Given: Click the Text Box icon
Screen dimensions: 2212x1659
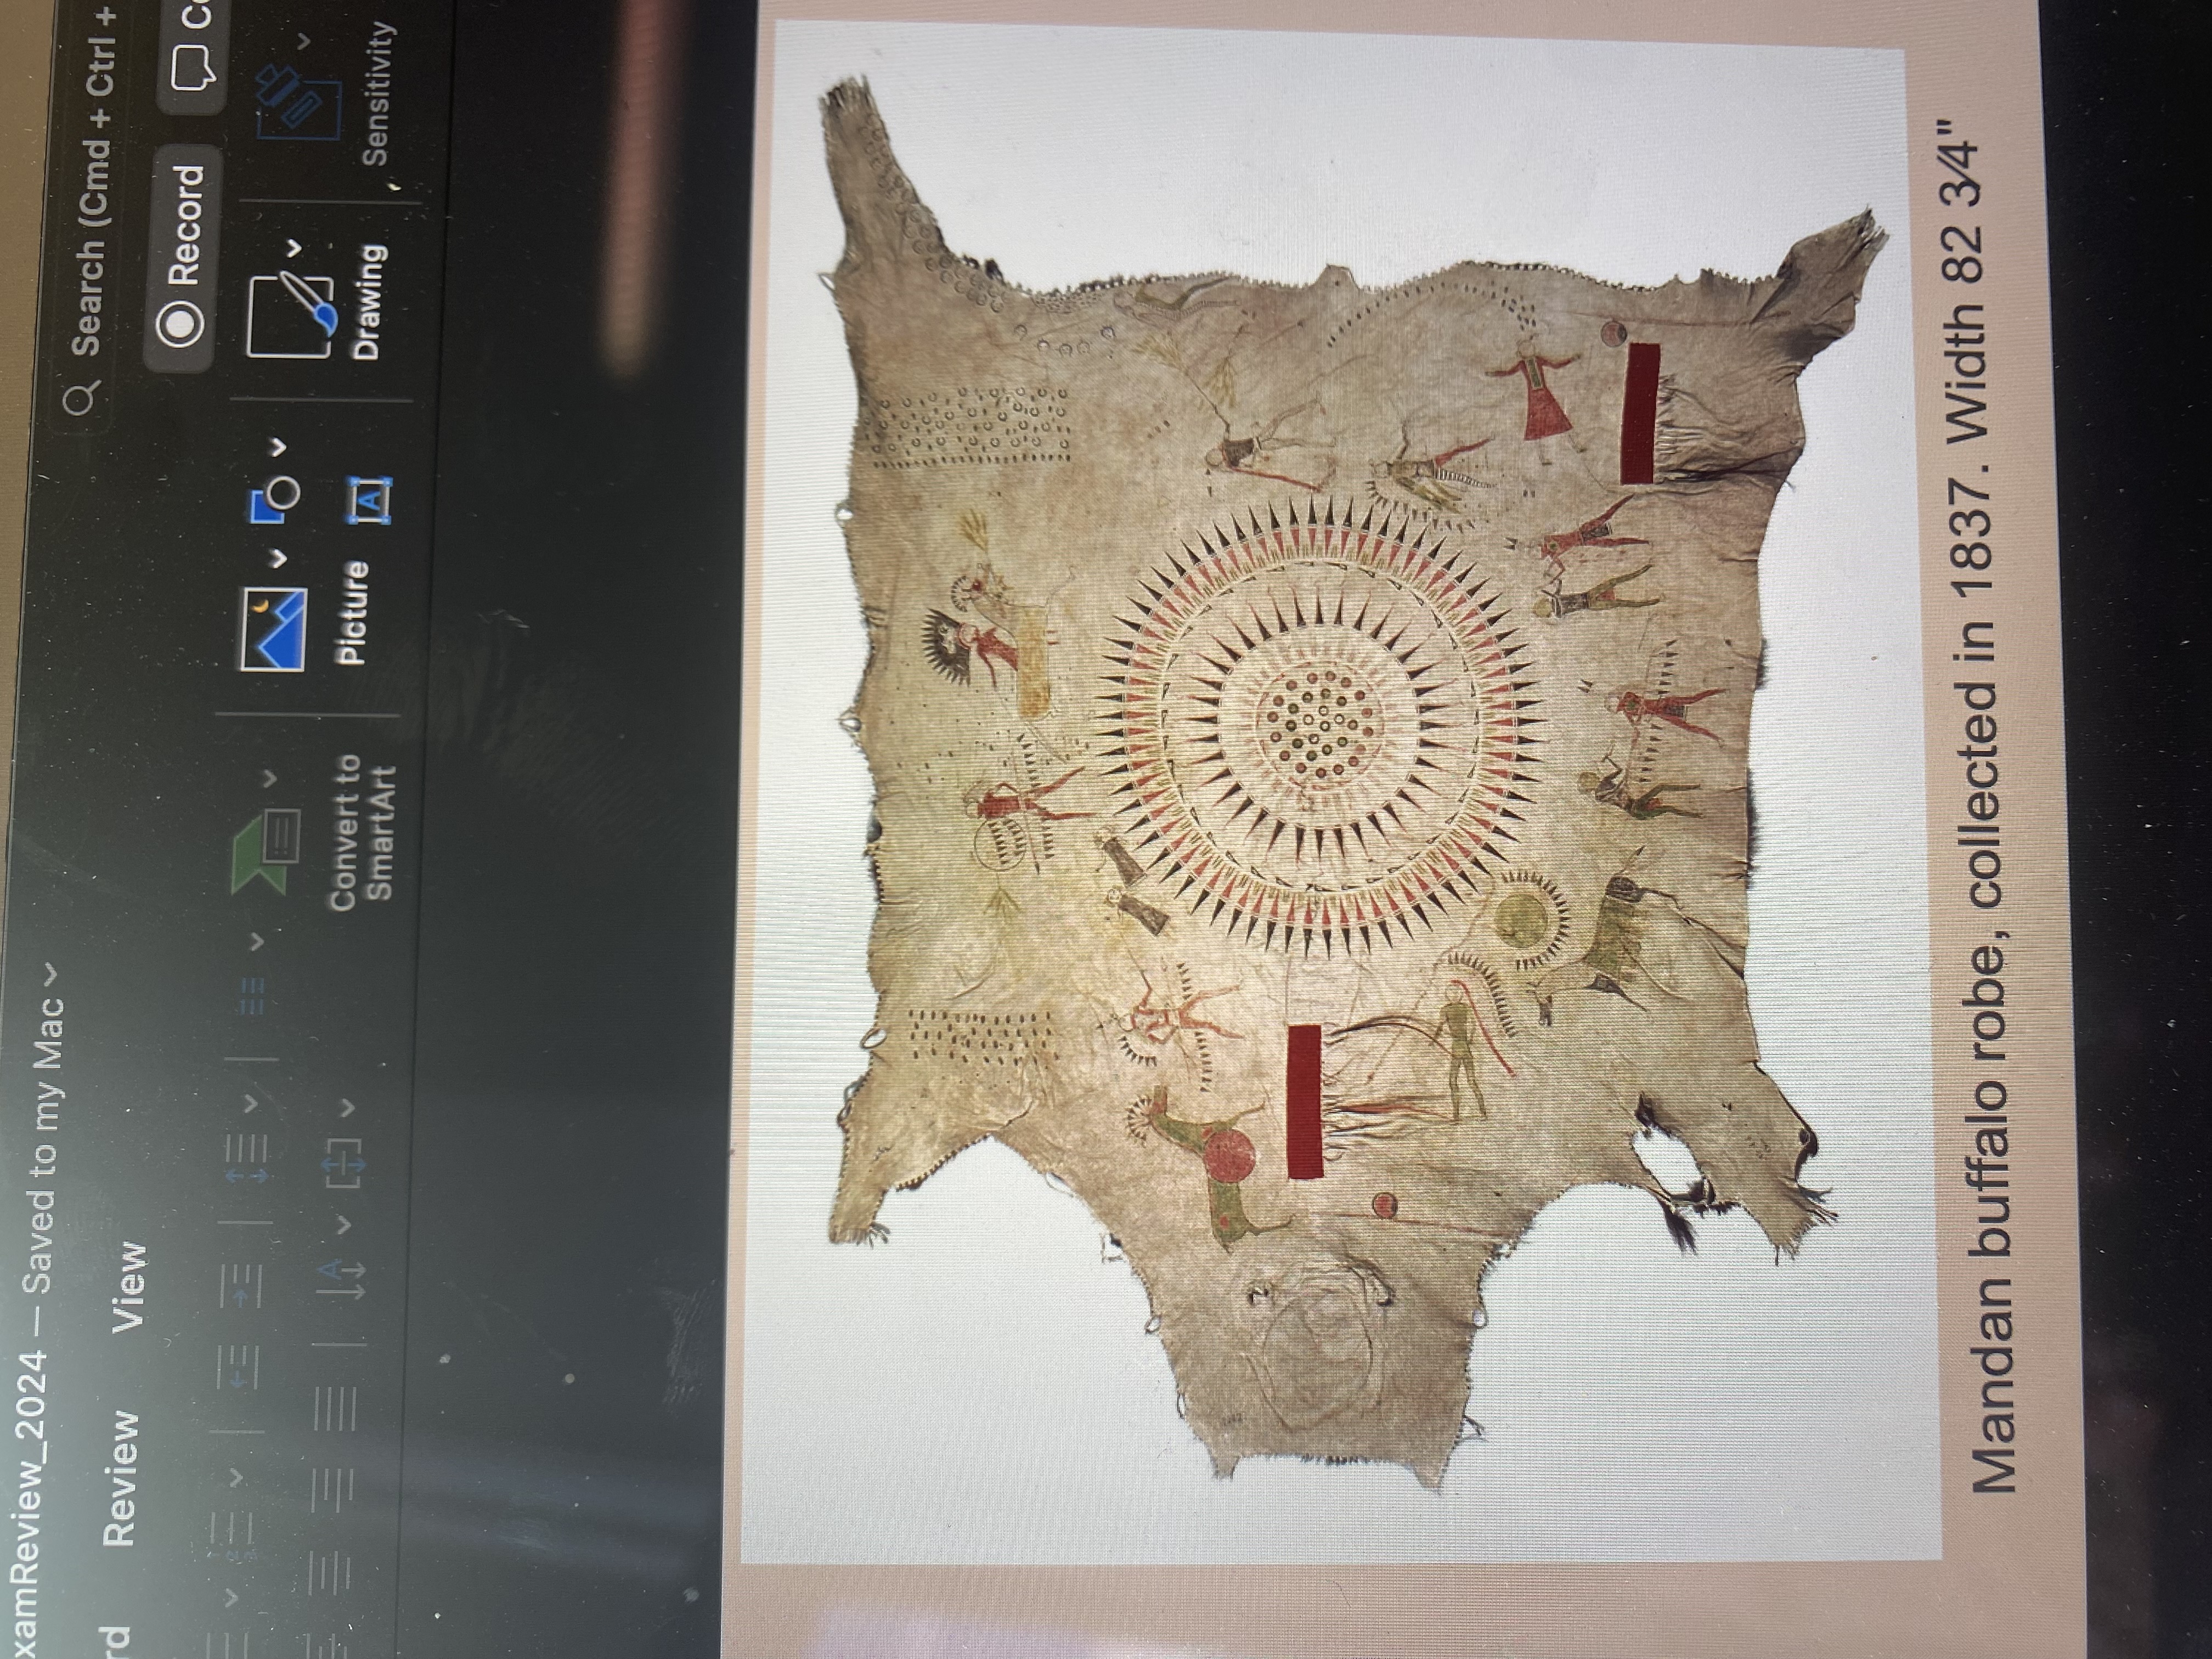Looking at the screenshot, I should pos(369,499).
